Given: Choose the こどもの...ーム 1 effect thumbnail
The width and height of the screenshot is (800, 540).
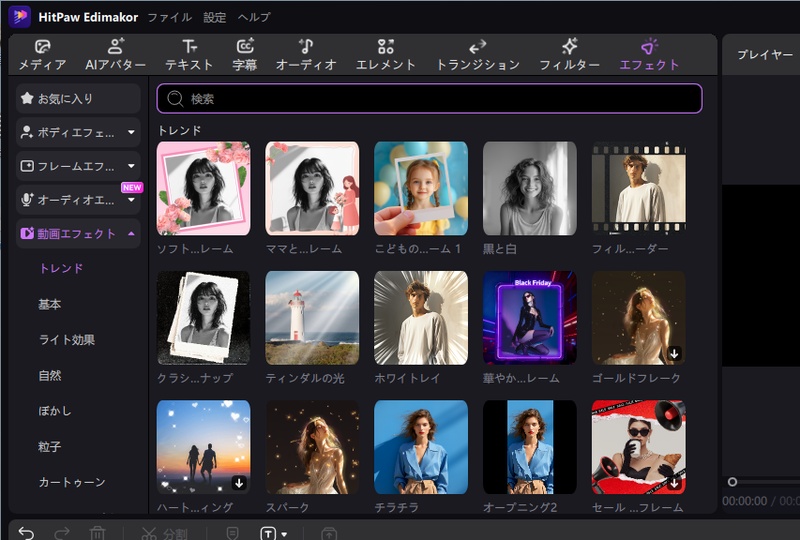Looking at the screenshot, I should click(421, 188).
